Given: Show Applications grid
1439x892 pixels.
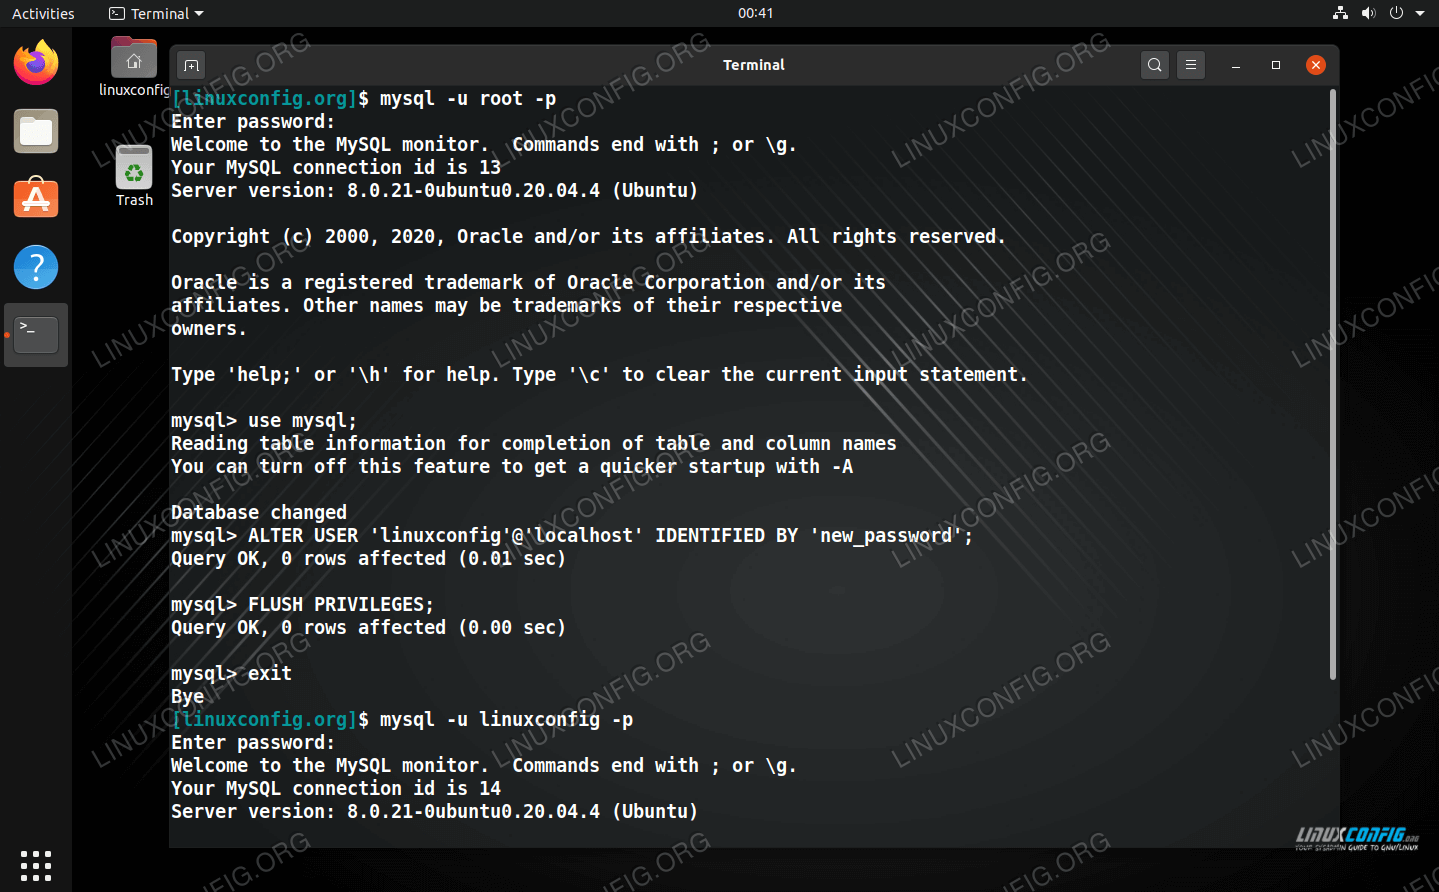Looking at the screenshot, I should pos(36,866).
